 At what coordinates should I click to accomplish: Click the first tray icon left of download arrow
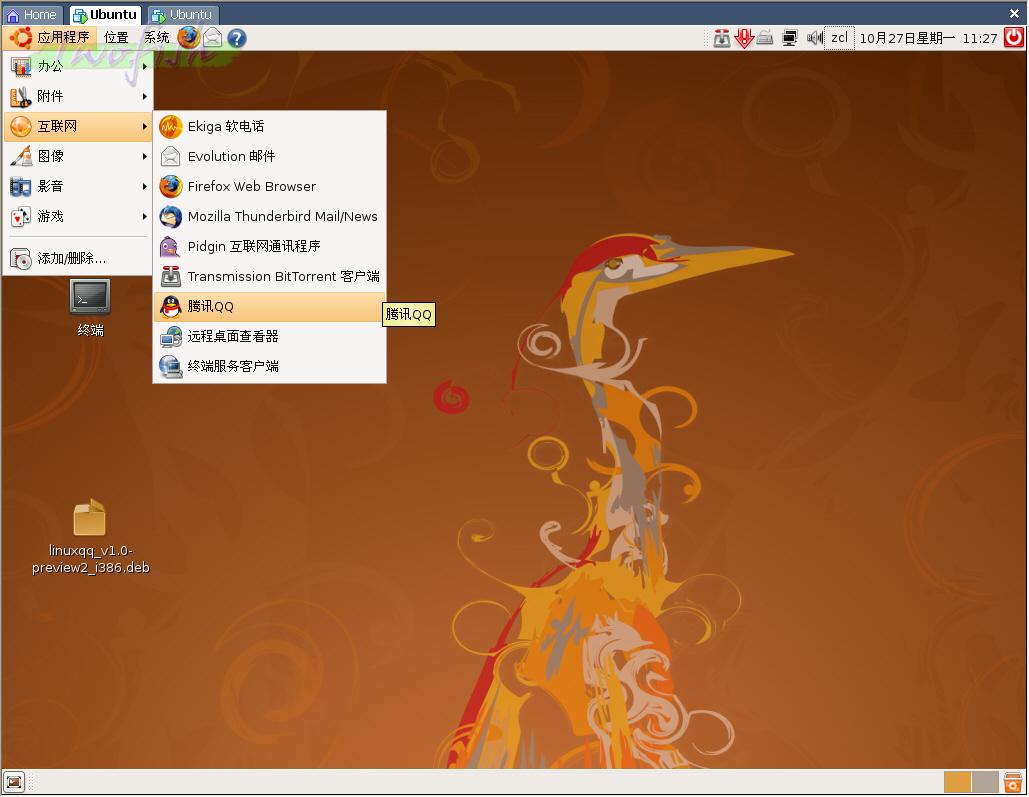coord(722,39)
